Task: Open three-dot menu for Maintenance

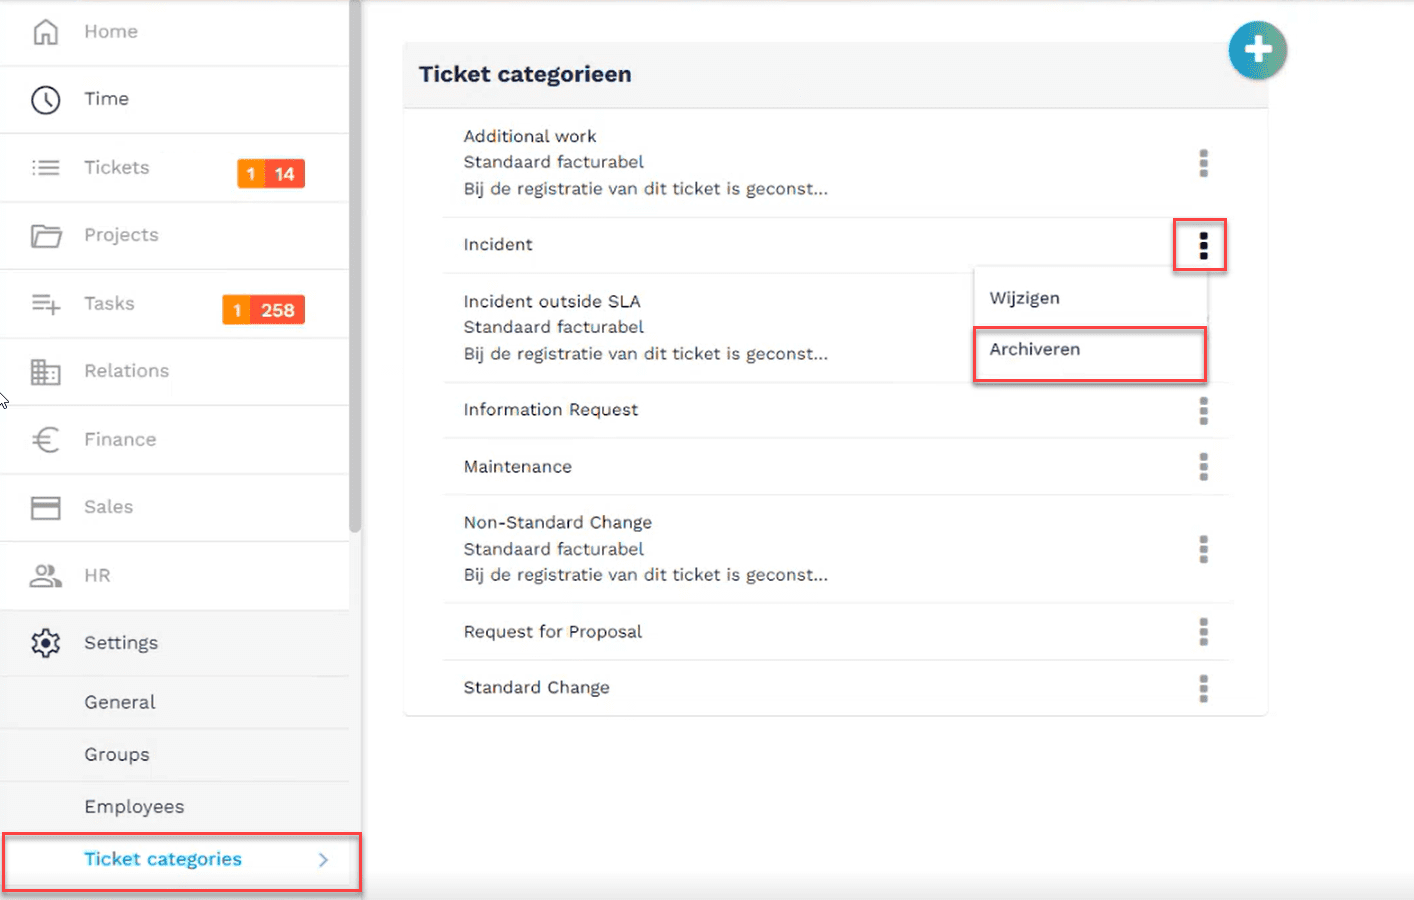Action: pos(1203,467)
